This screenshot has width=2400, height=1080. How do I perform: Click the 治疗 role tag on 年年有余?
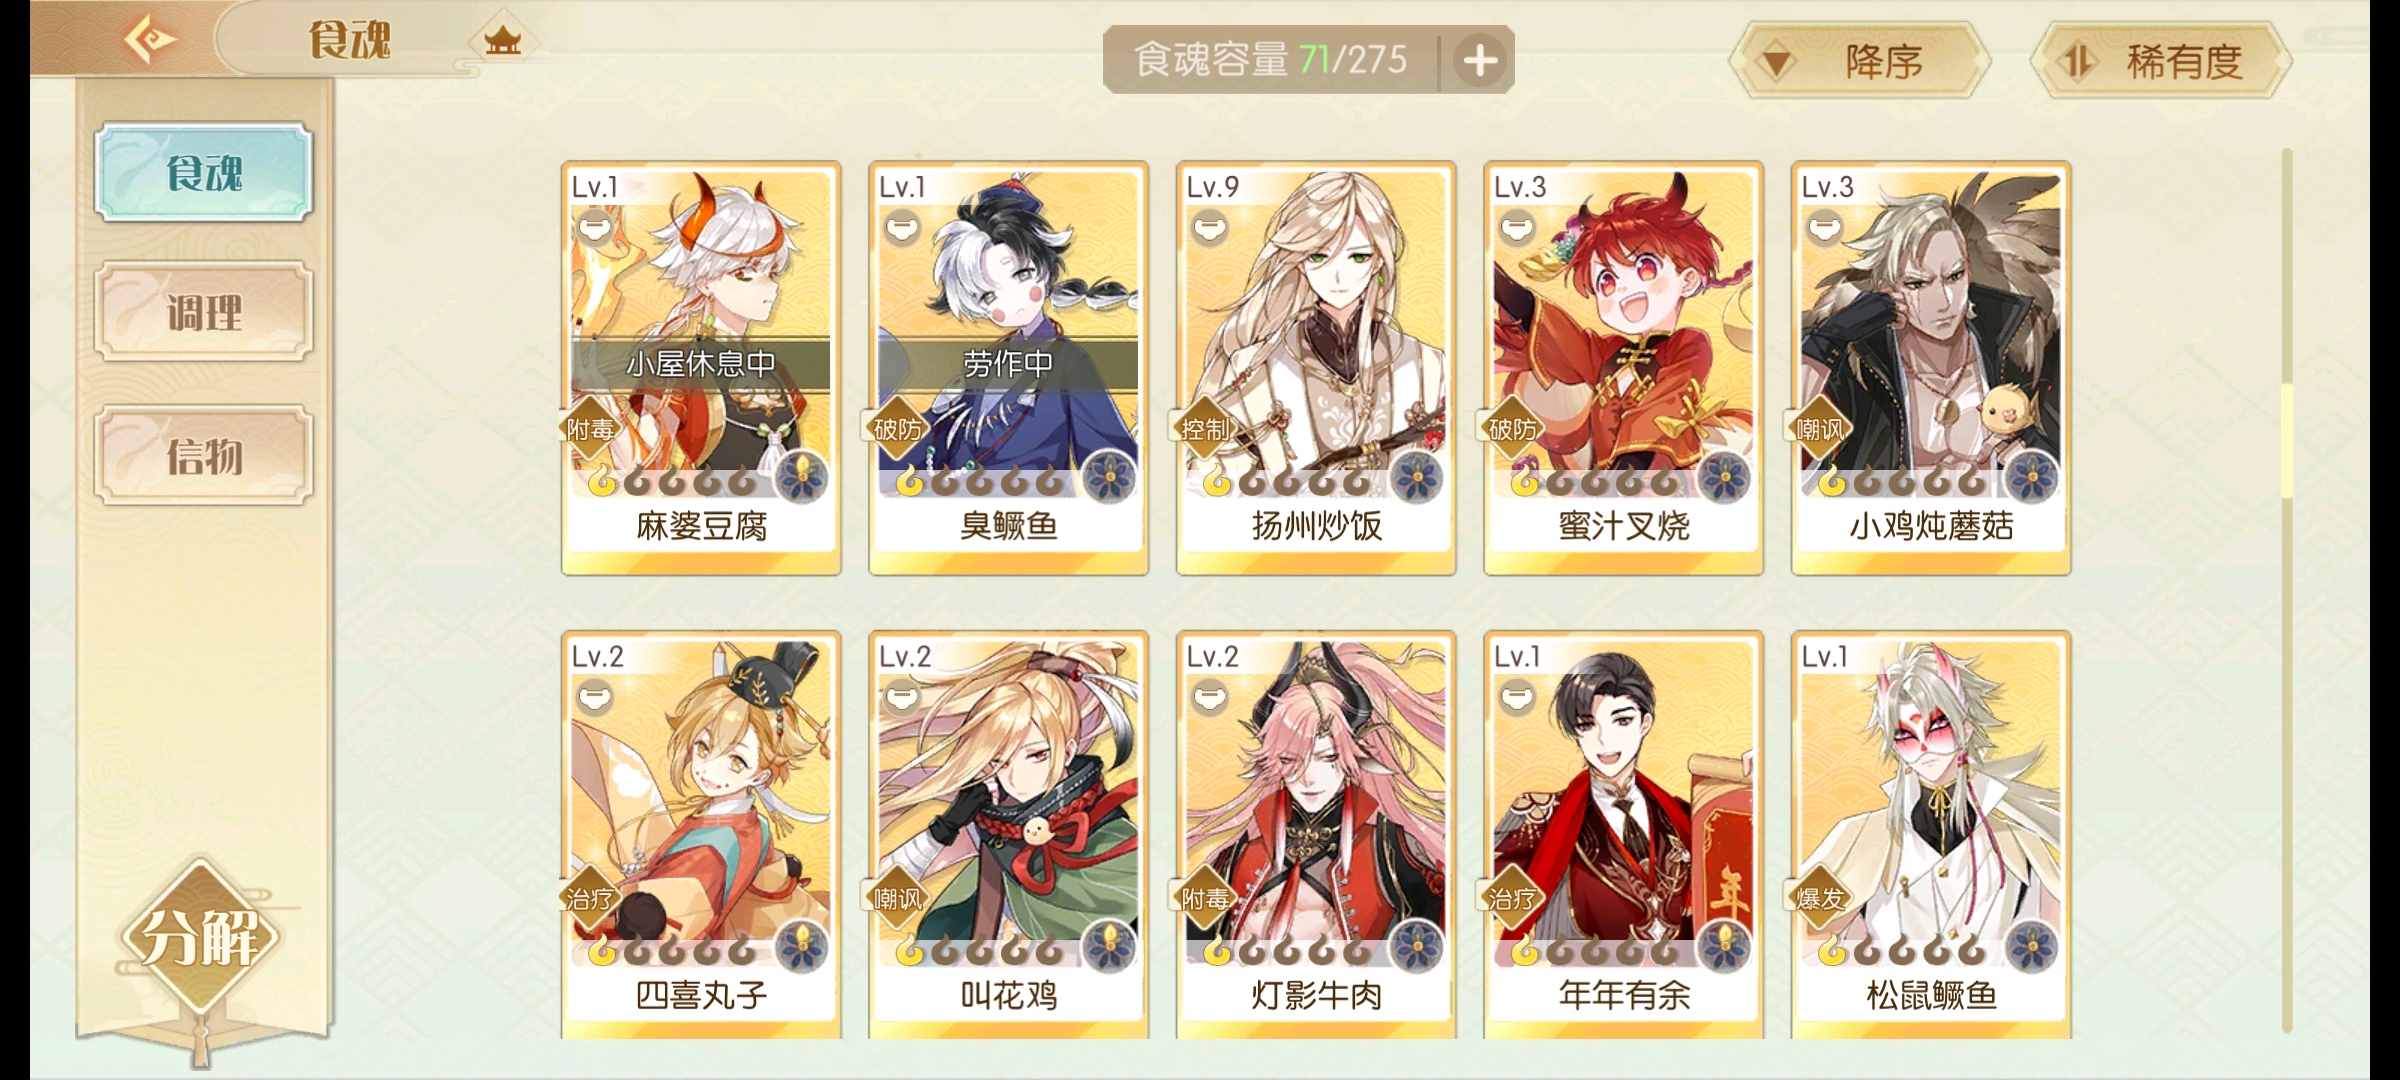point(1512,899)
